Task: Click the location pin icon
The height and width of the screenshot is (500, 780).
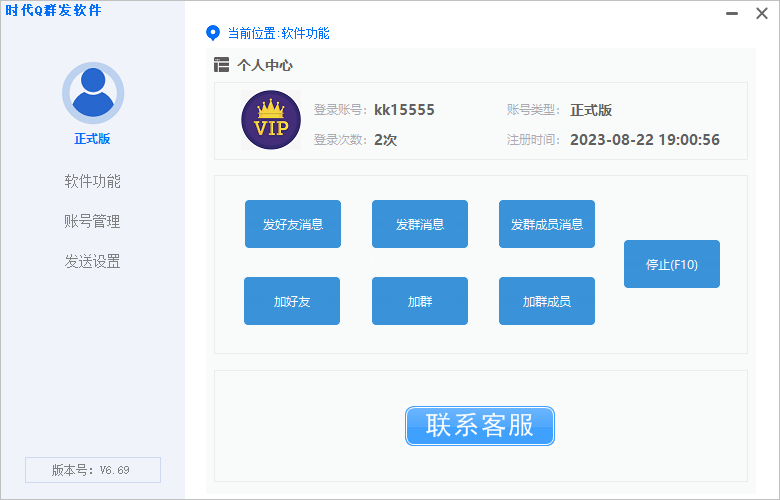Action: [212, 33]
